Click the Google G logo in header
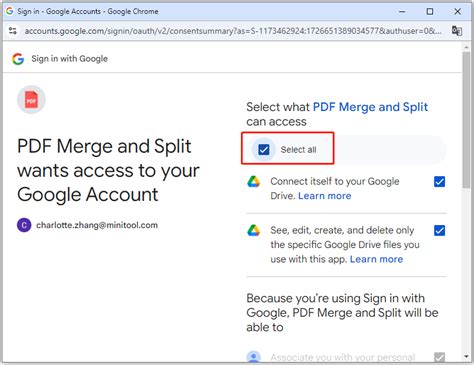The height and width of the screenshot is (365, 474). 18,59
